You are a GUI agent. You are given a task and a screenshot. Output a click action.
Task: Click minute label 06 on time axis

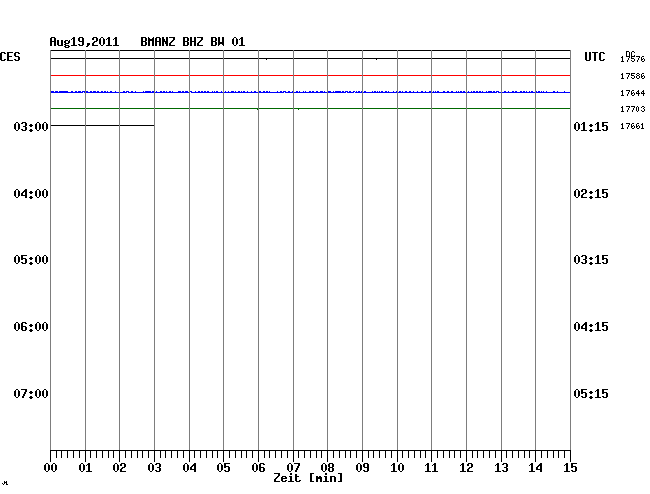click(258, 468)
